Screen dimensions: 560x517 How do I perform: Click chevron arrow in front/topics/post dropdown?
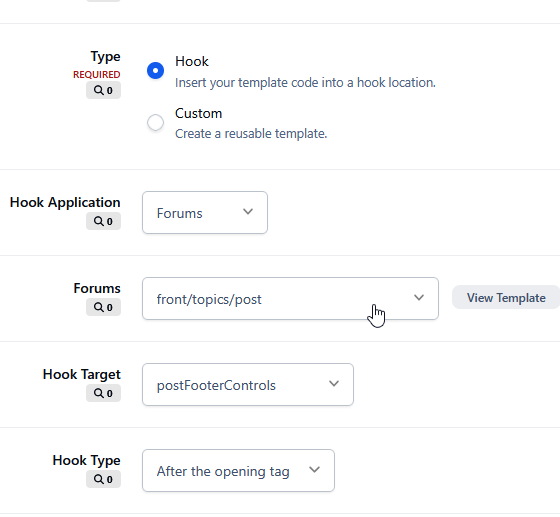[x=419, y=297]
